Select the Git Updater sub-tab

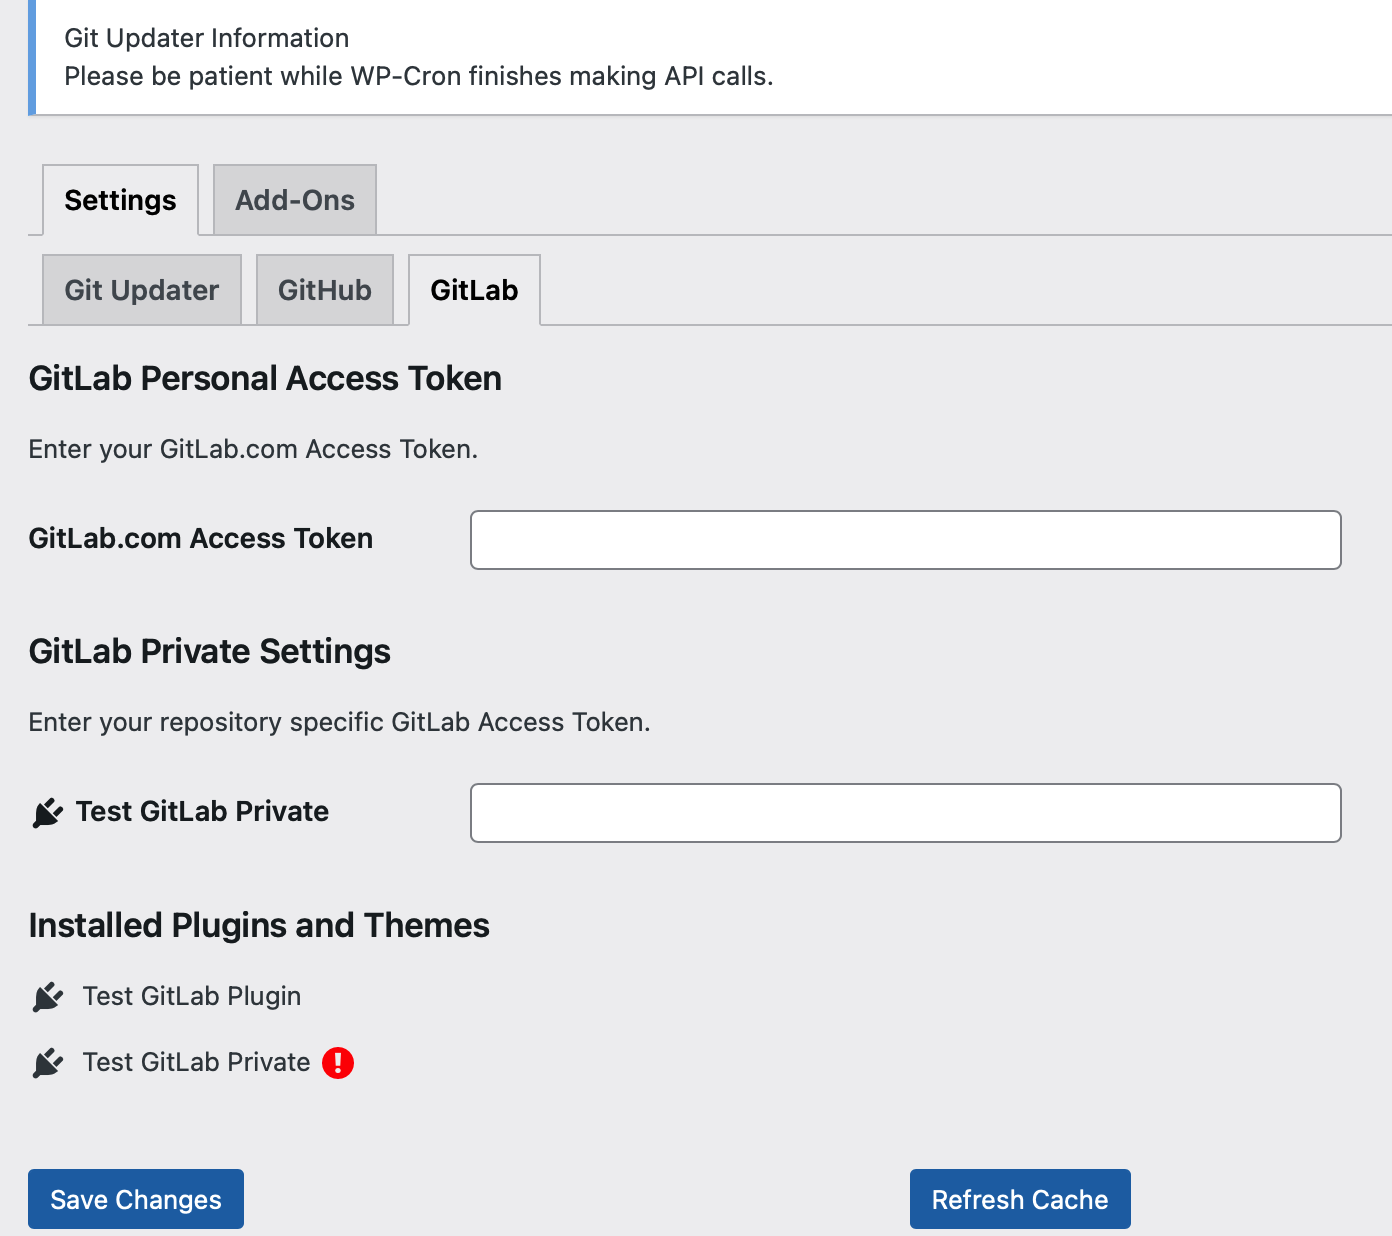tap(142, 290)
